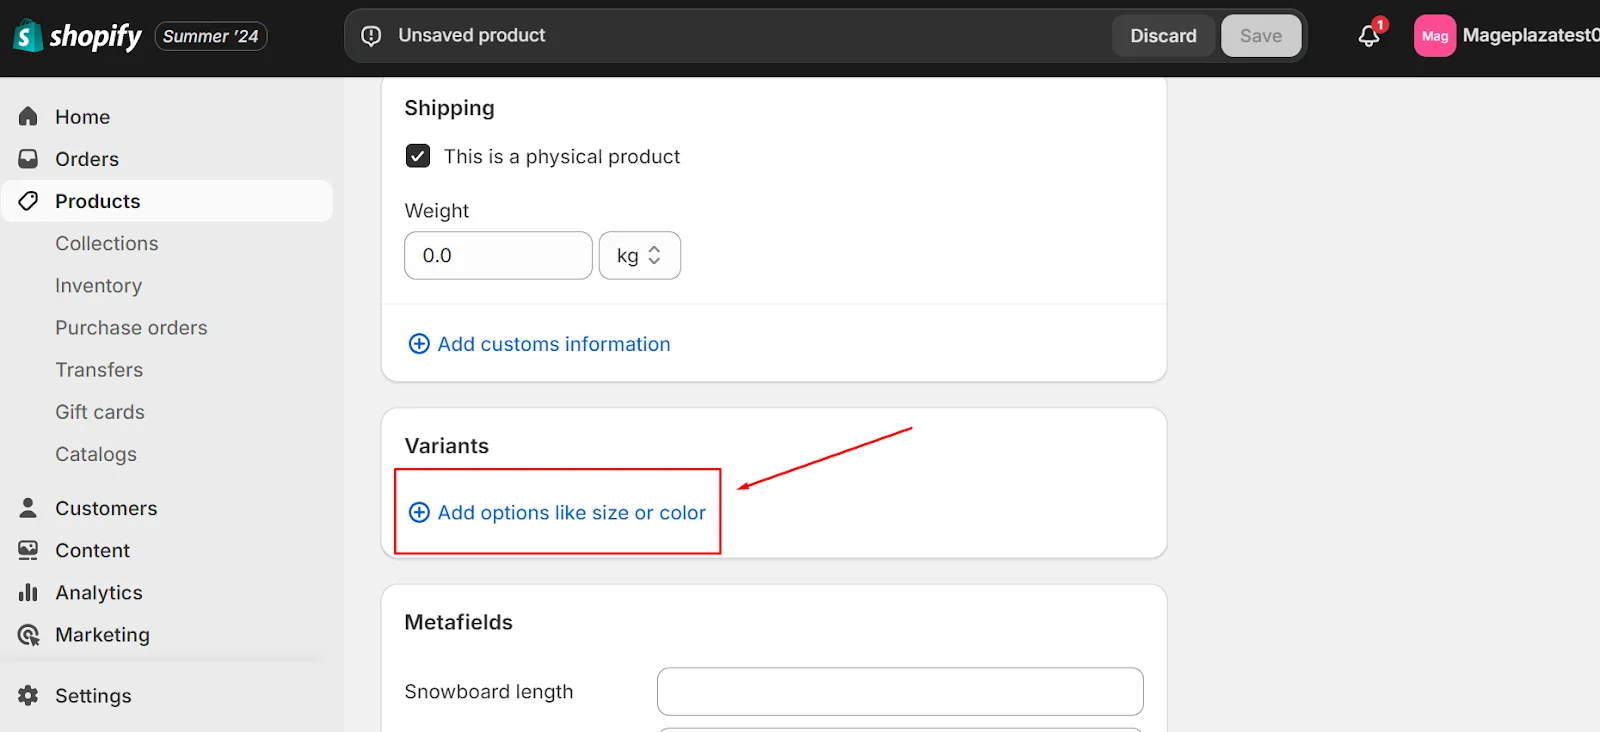This screenshot has height=732, width=1600.
Task: Open Purchase orders page
Action: [131, 327]
